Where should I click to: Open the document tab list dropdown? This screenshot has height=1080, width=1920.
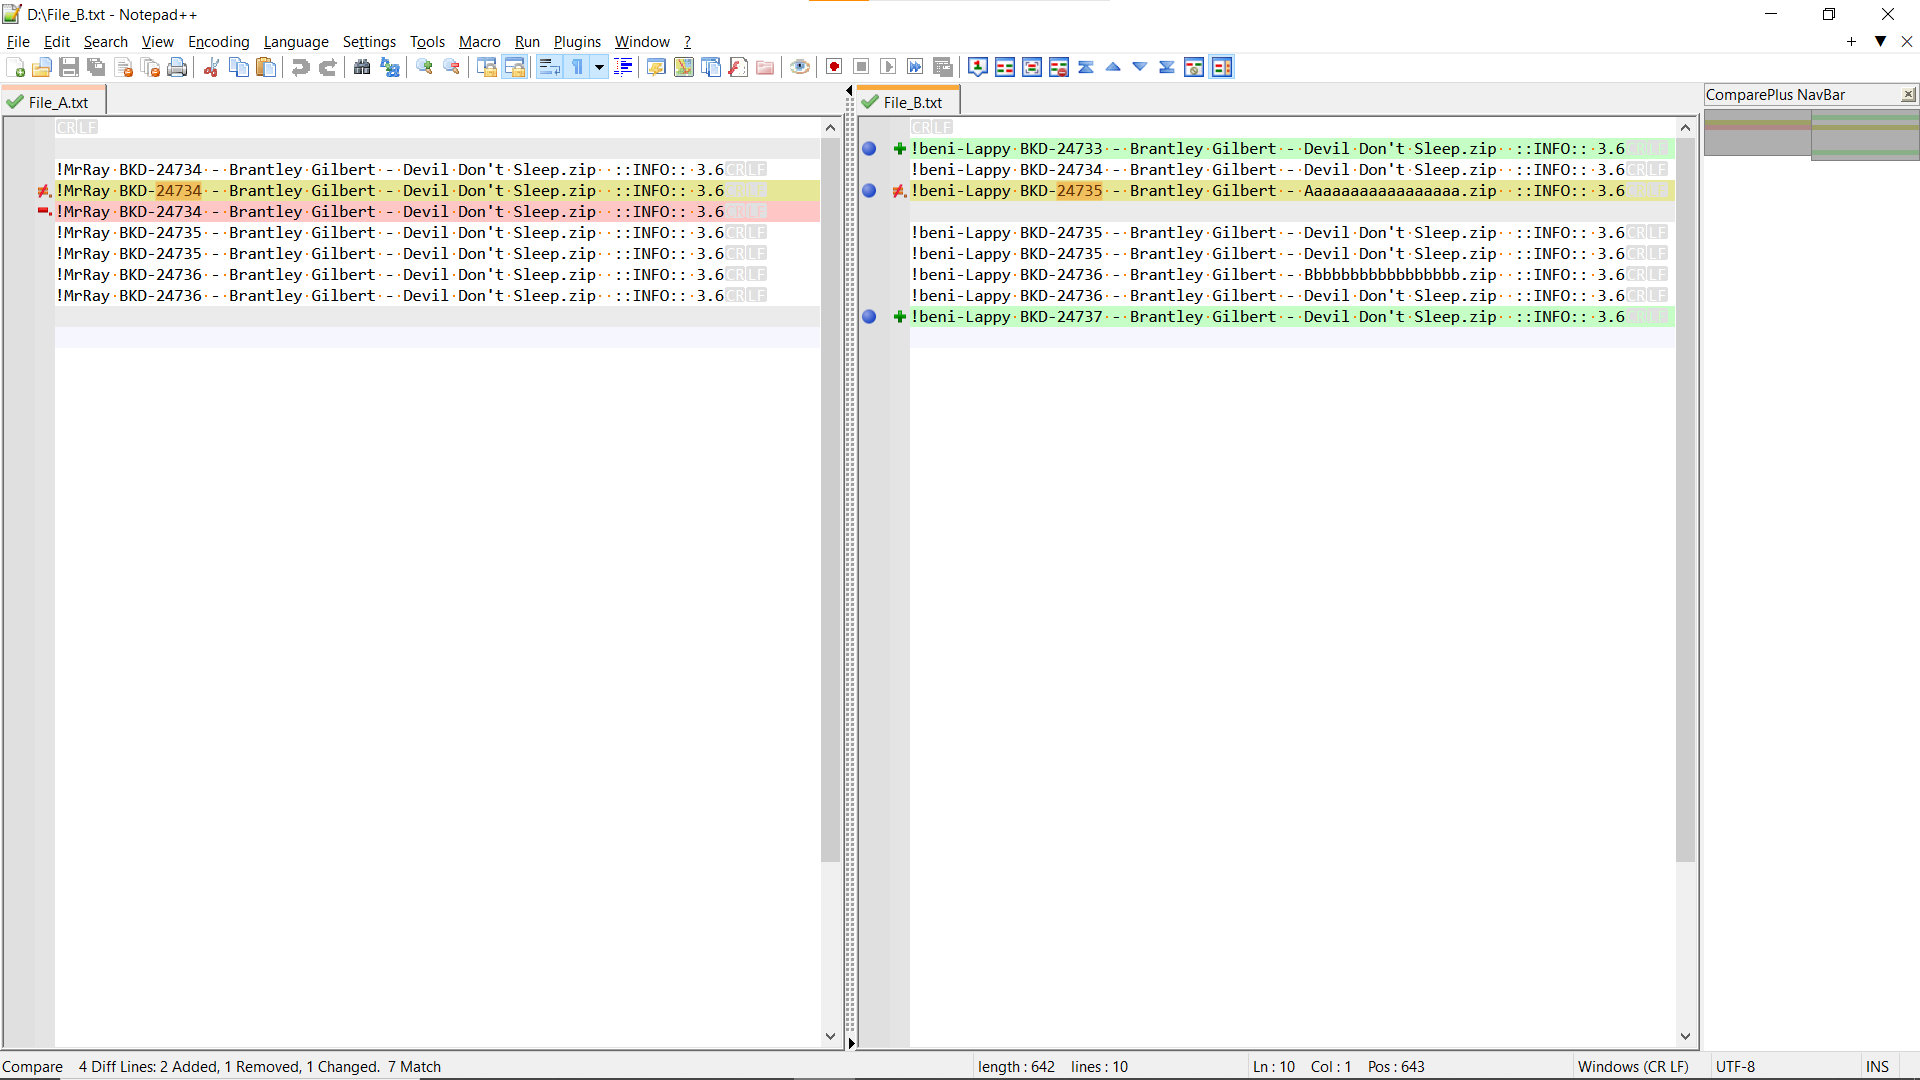click(x=1881, y=42)
